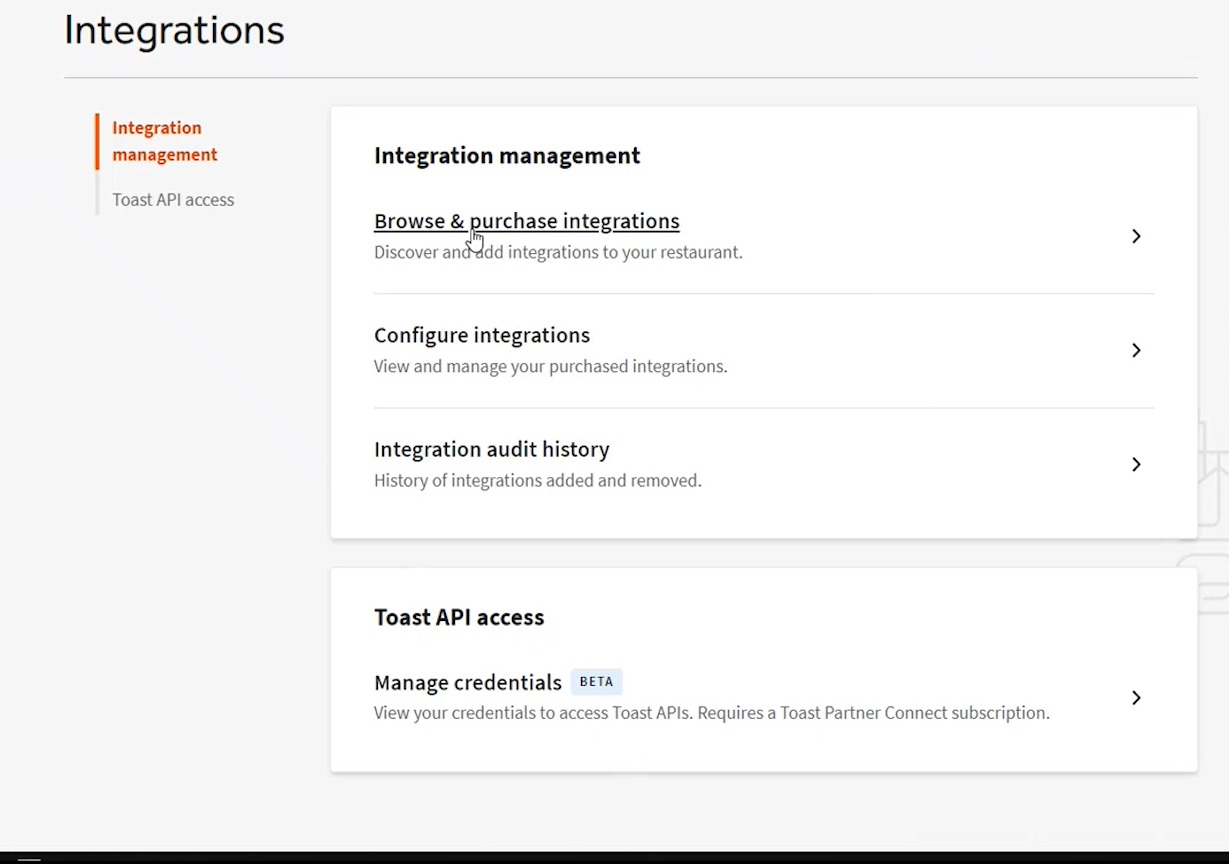The image size is (1229, 864).
Task: Click the Toast API access card heading
Action: click(x=459, y=617)
